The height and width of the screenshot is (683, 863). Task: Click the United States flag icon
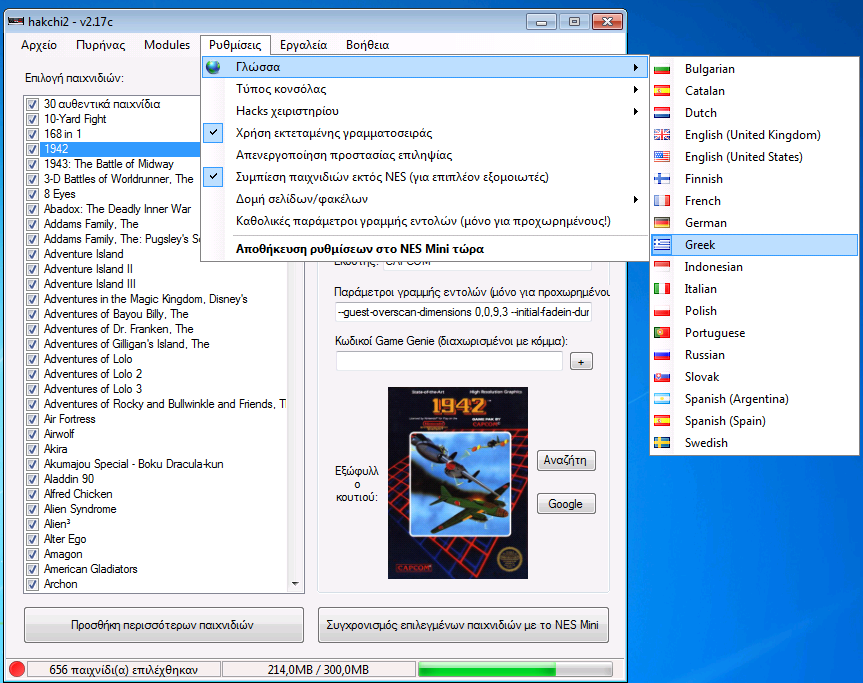[x=662, y=157]
